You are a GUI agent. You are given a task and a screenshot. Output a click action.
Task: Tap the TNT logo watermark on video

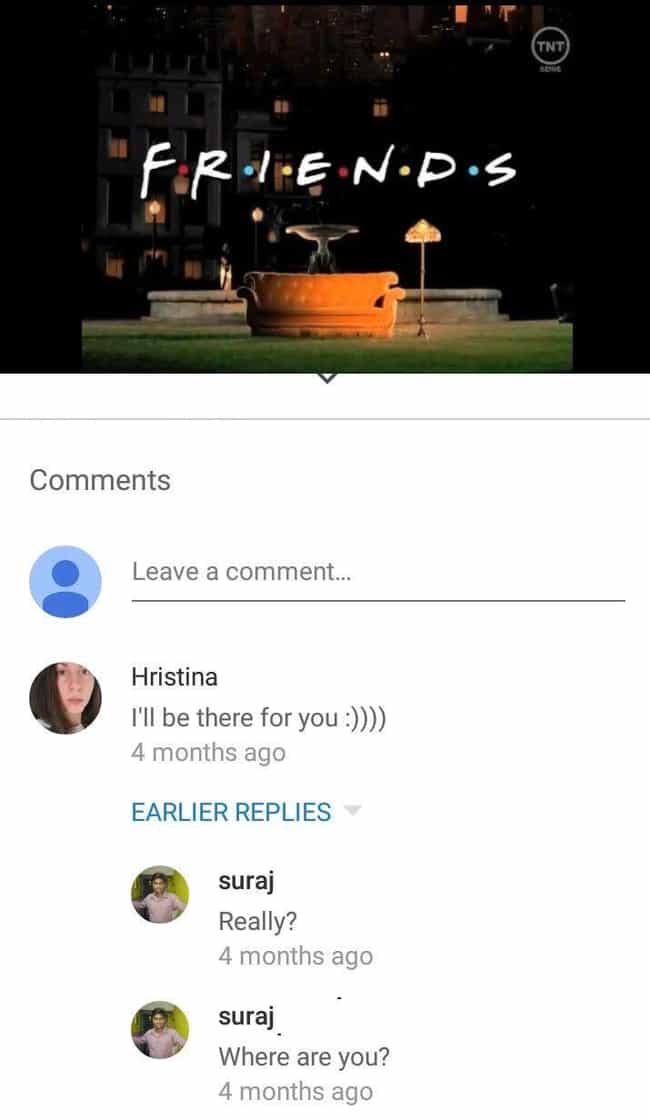(550, 50)
